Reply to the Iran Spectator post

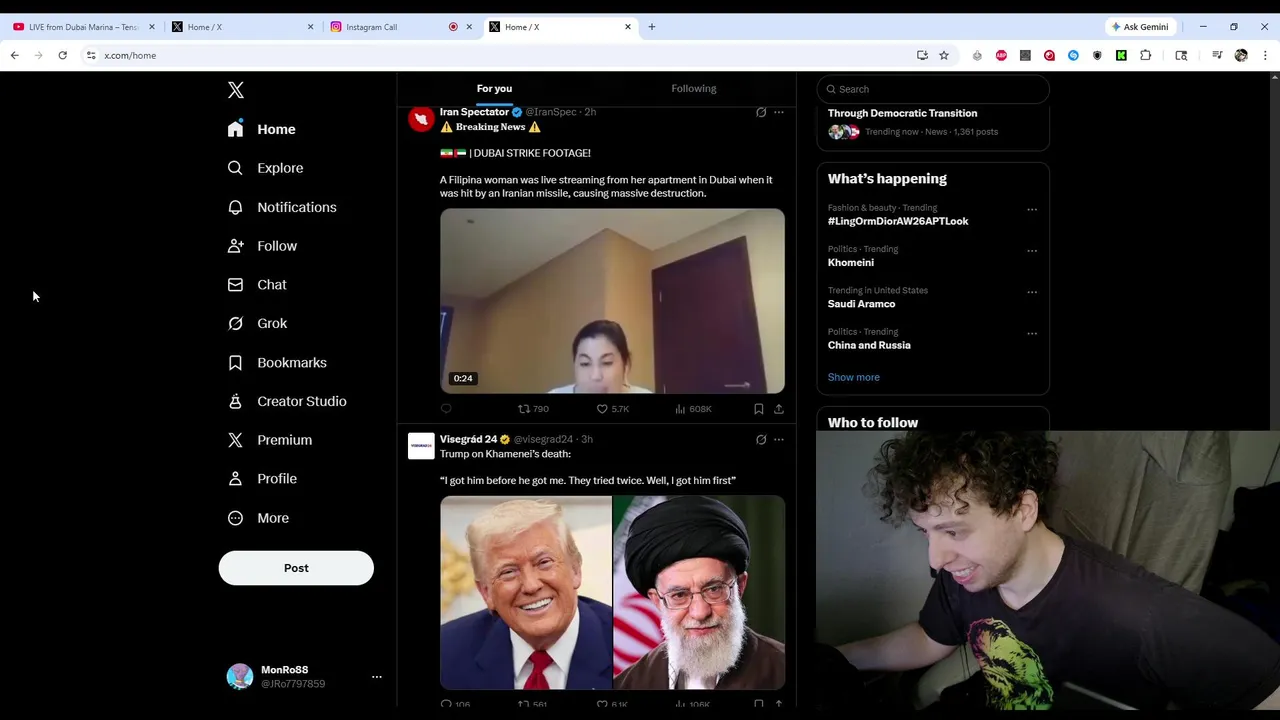click(x=446, y=409)
